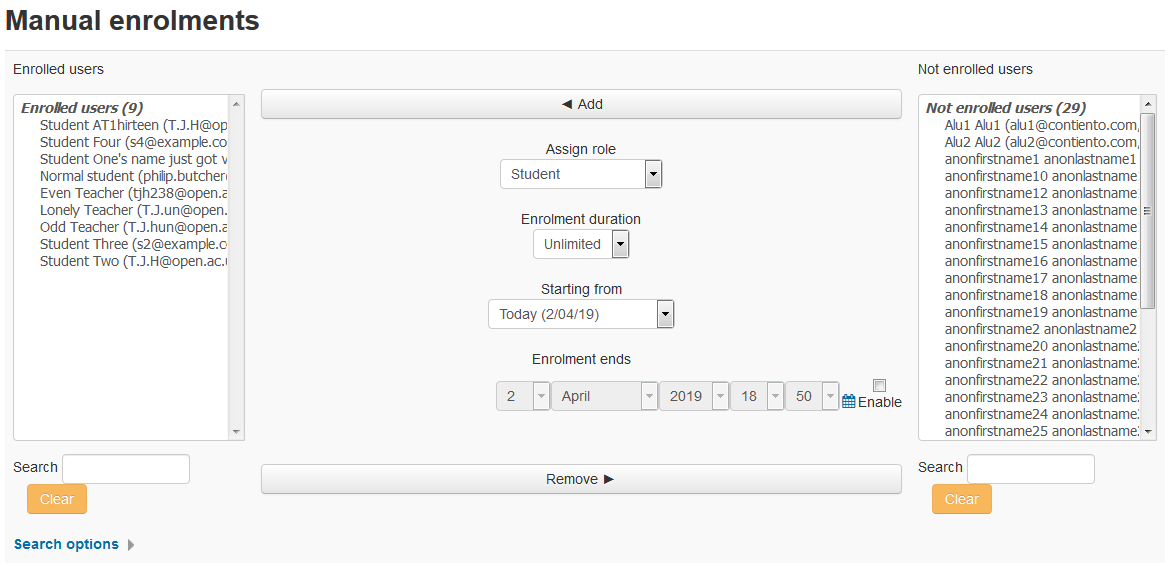
Task: Select Alu1 Alu1 in not enrolled list
Action: point(1041,125)
